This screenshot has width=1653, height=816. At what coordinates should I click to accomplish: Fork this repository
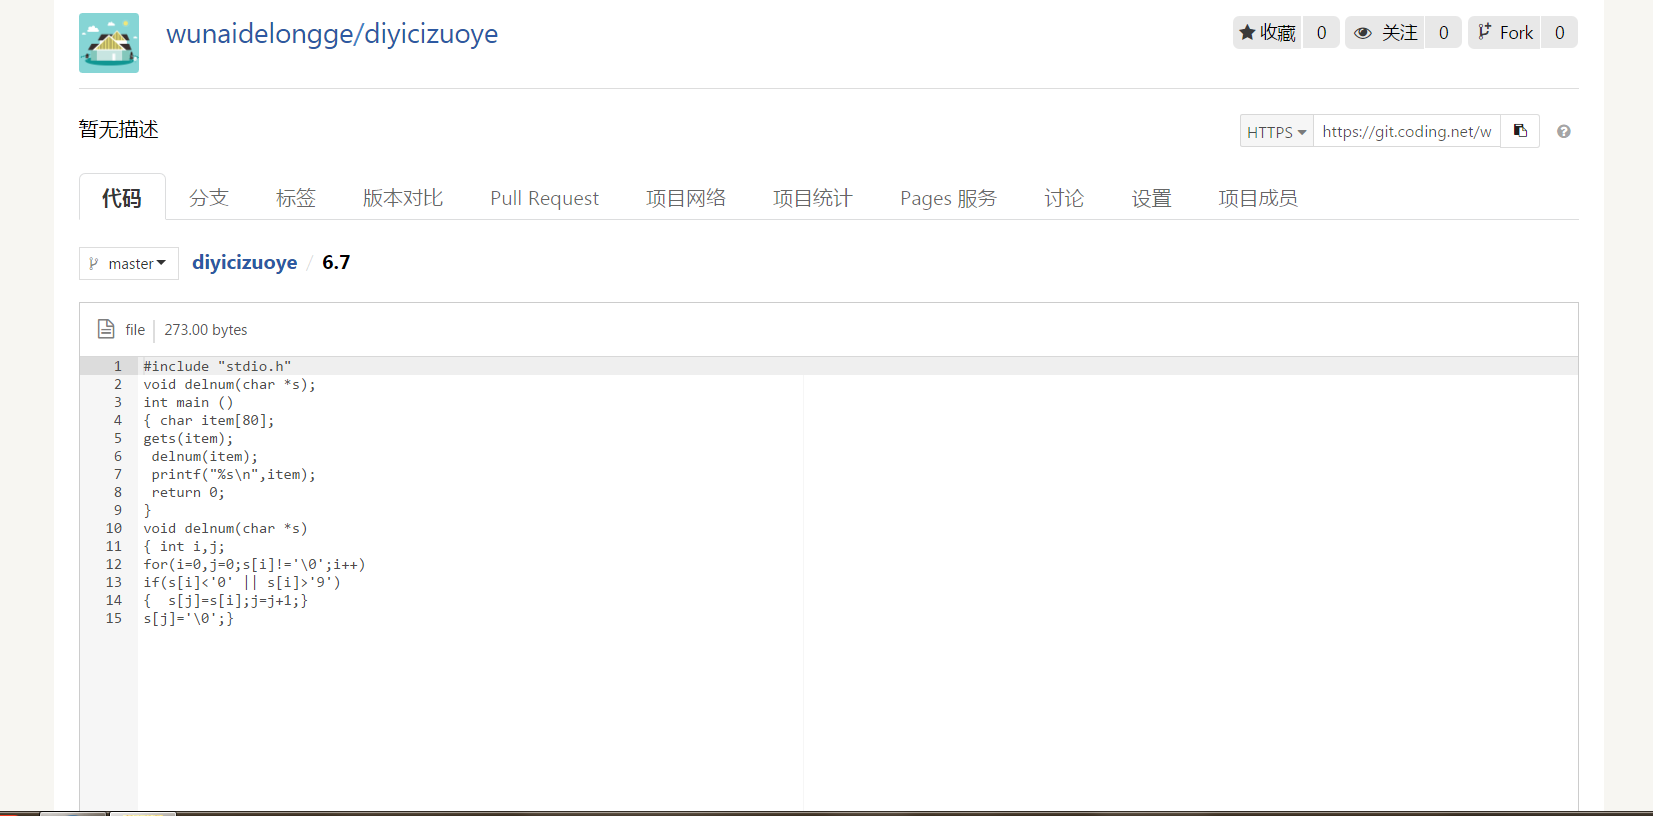pyautogui.click(x=1505, y=33)
